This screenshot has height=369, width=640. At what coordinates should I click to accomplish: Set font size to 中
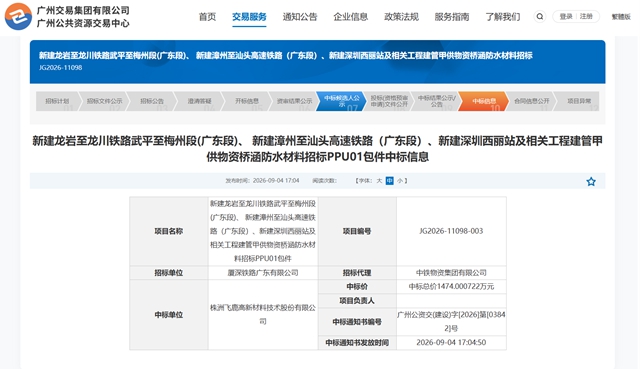pyautogui.click(x=390, y=181)
